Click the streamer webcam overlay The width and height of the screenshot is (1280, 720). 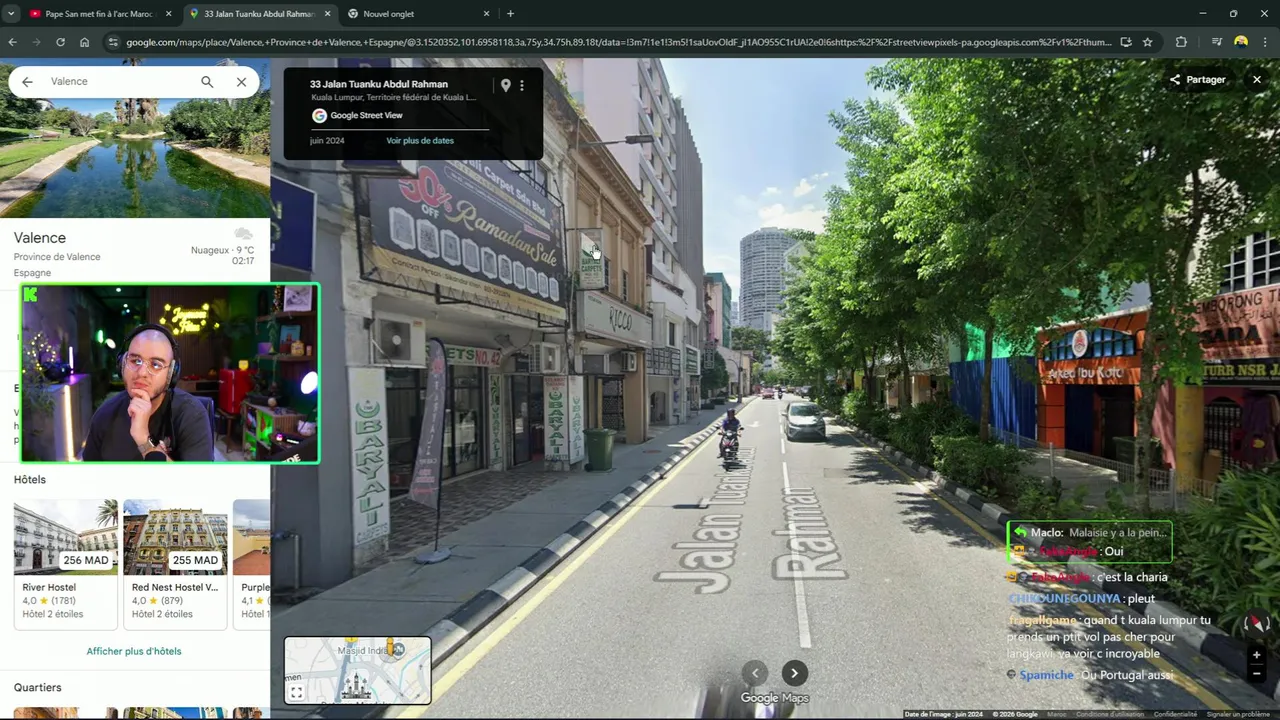pos(170,373)
